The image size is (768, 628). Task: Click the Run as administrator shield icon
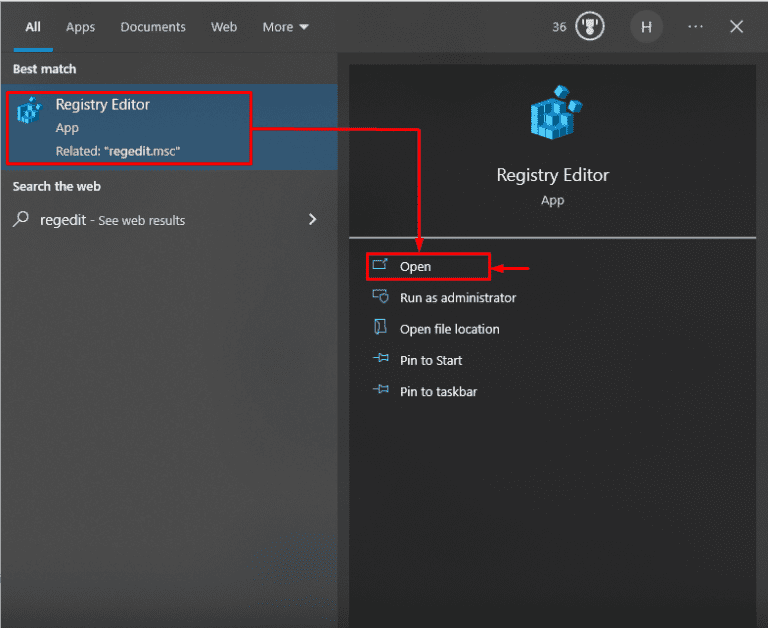point(380,296)
